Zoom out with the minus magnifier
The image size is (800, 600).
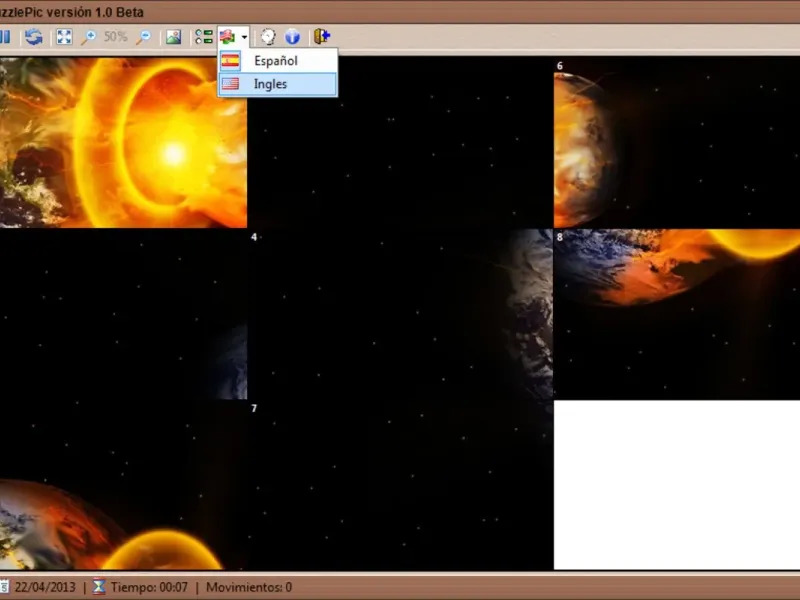coord(143,37)
